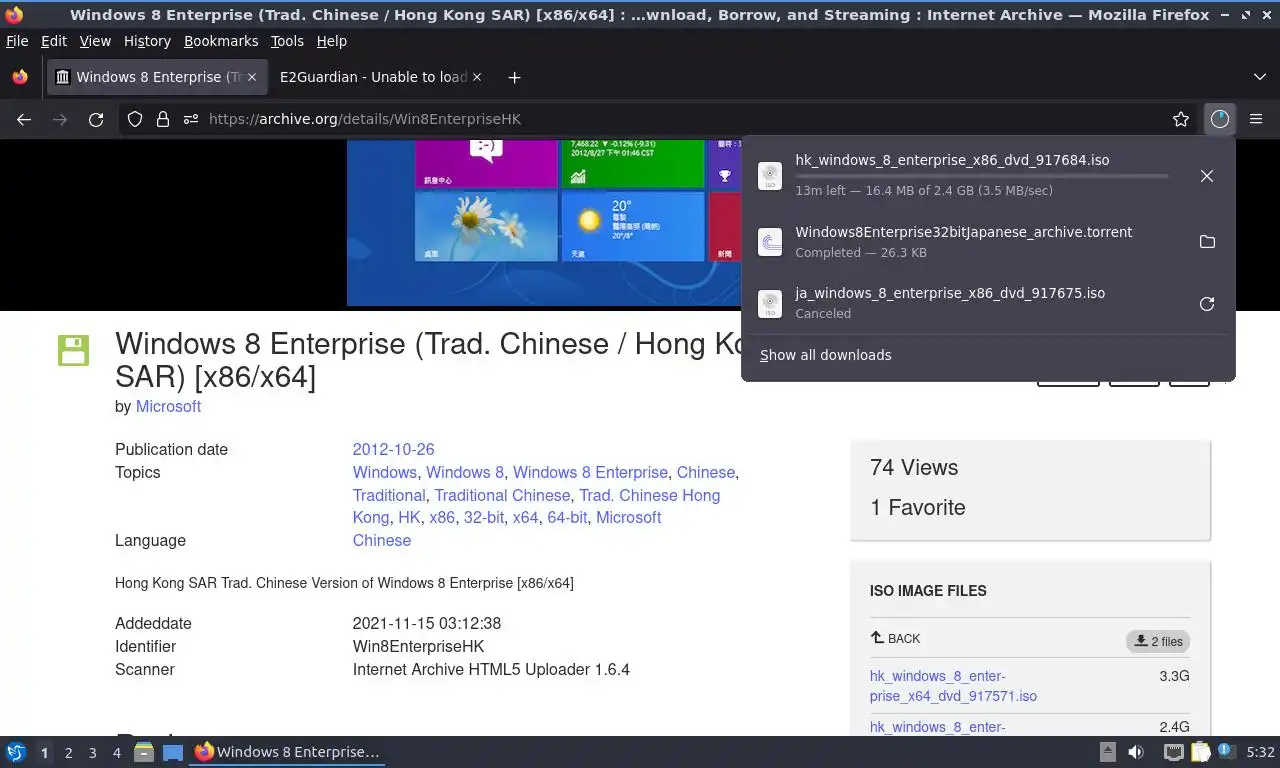The width and height of the screenshot is (1280, 768).
Task: Bookmark this page with the star icon
Action: click(1181, 119)
